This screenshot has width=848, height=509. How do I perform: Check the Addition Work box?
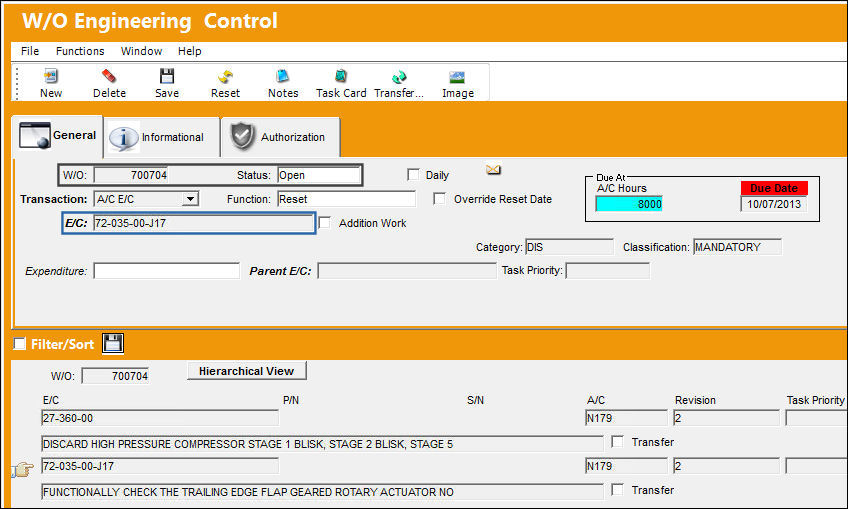coord(324,223)
